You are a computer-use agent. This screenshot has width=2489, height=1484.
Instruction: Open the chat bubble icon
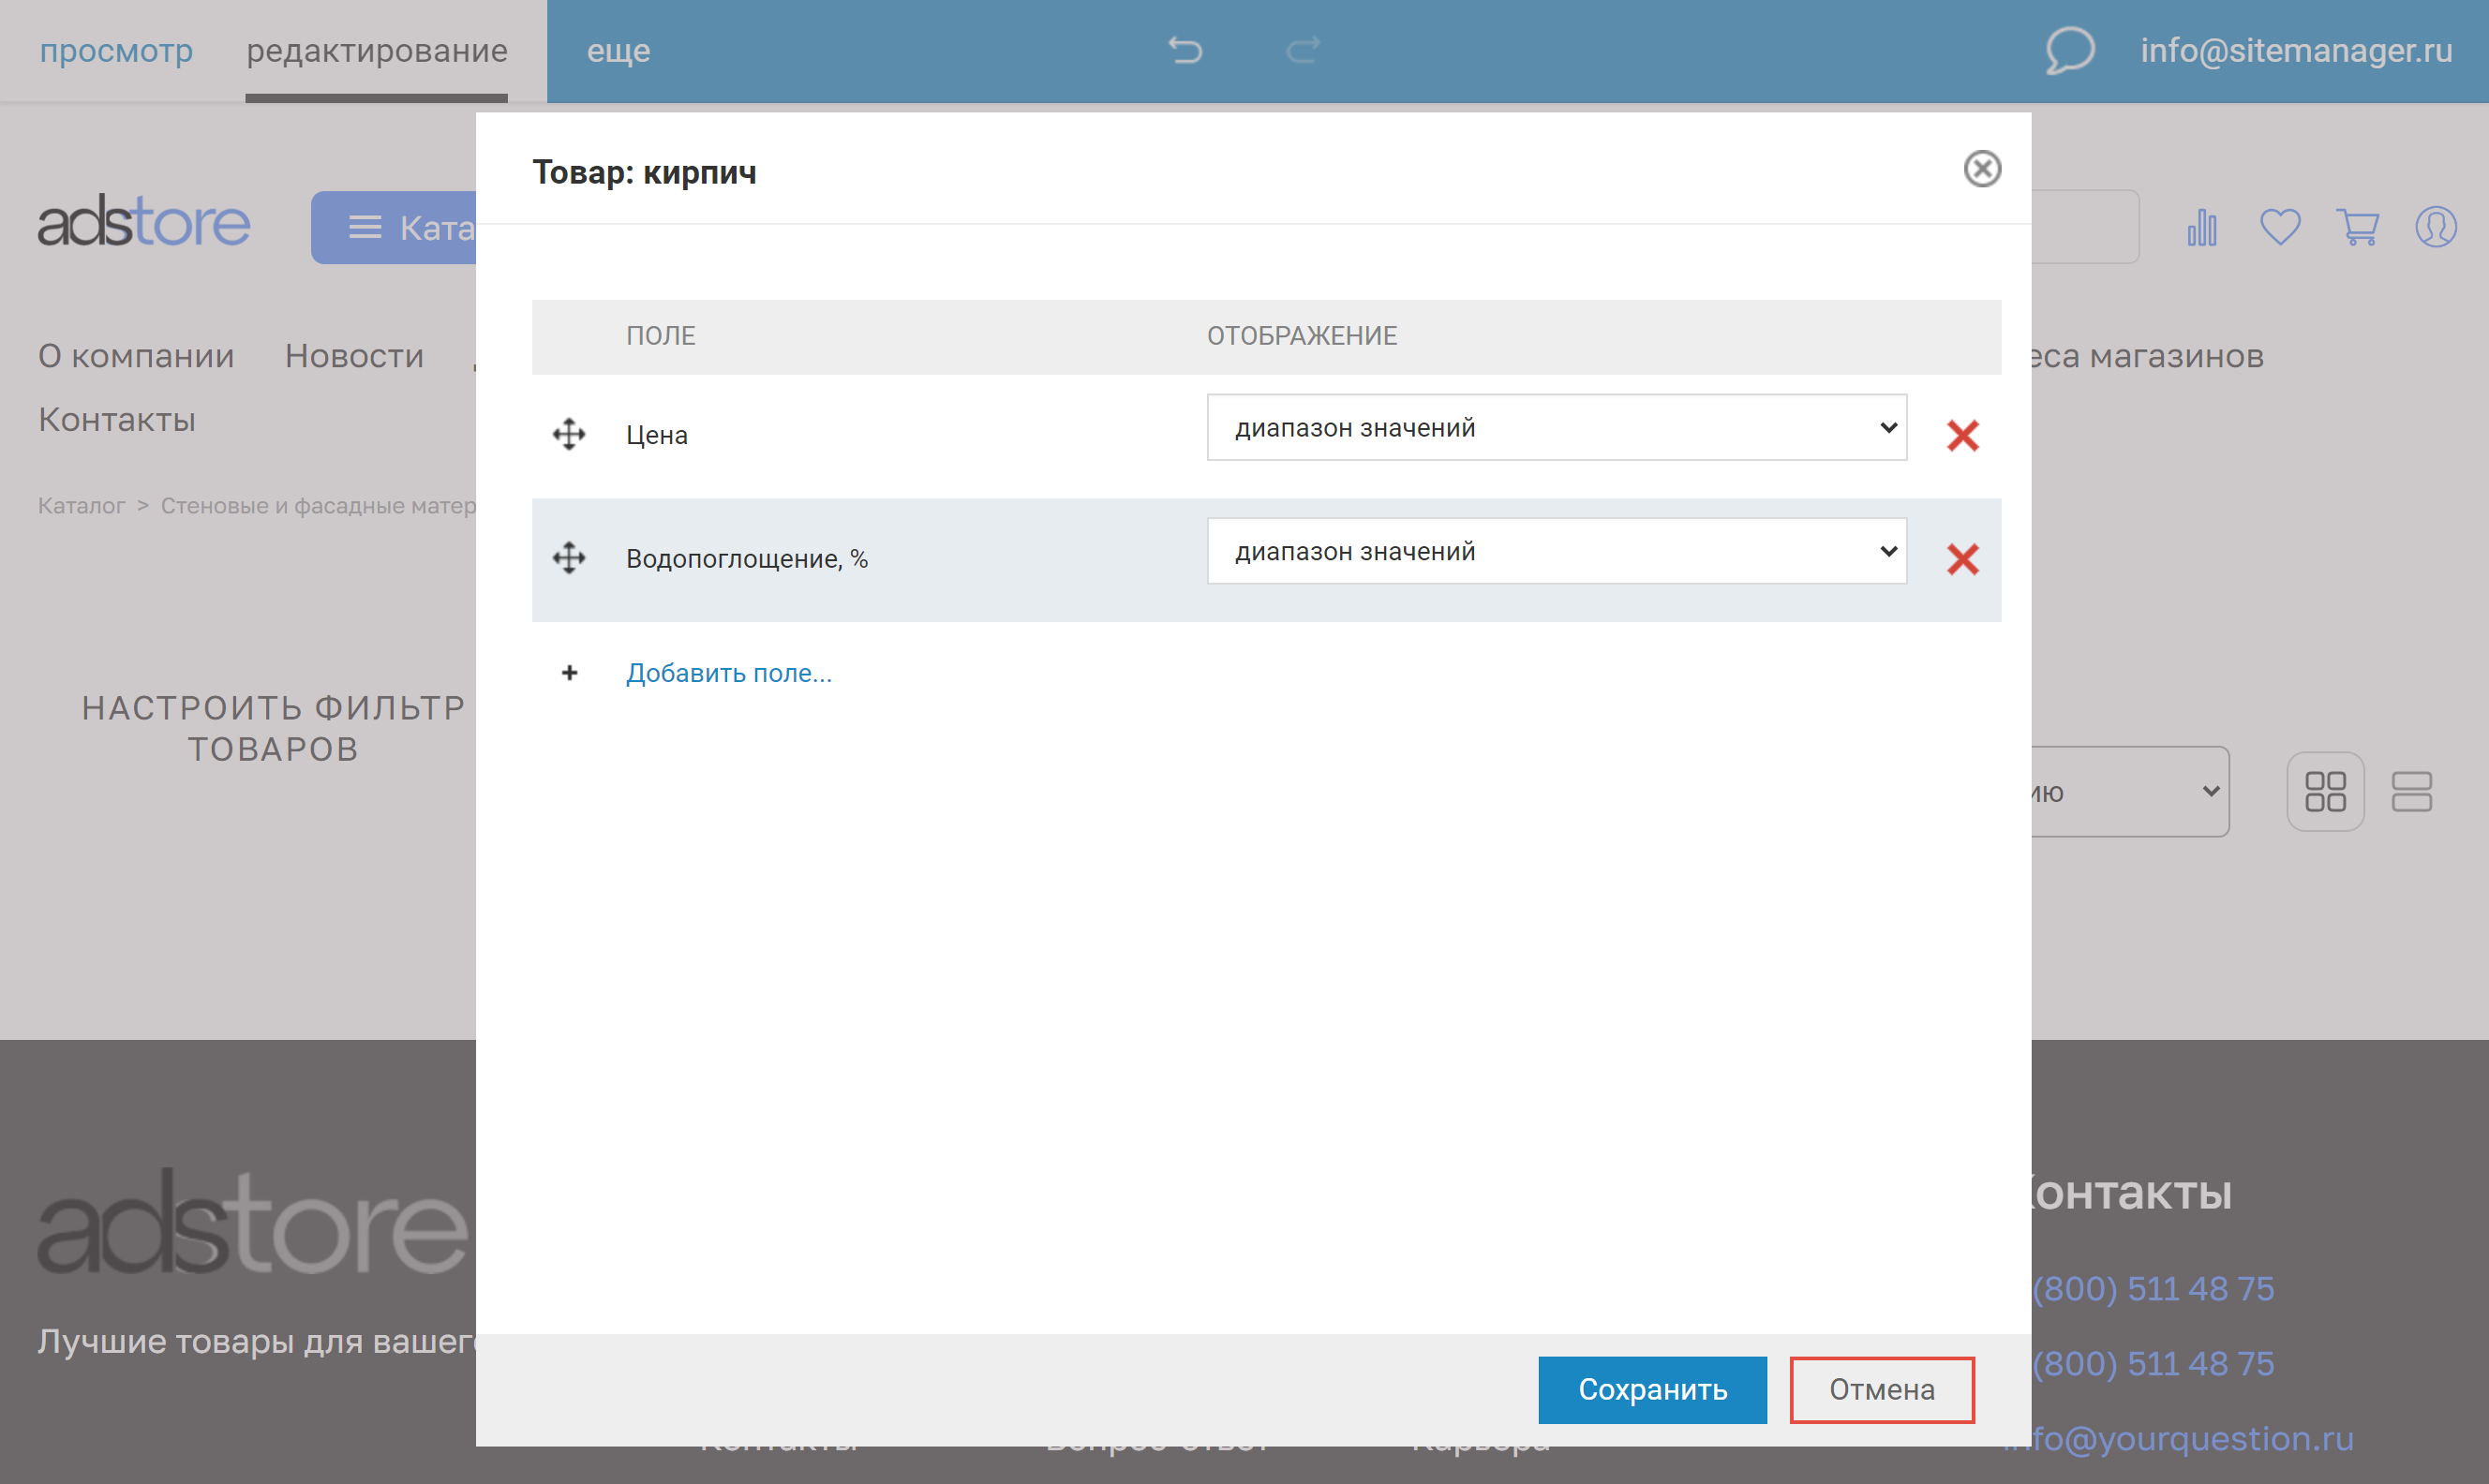[2069, 50]
